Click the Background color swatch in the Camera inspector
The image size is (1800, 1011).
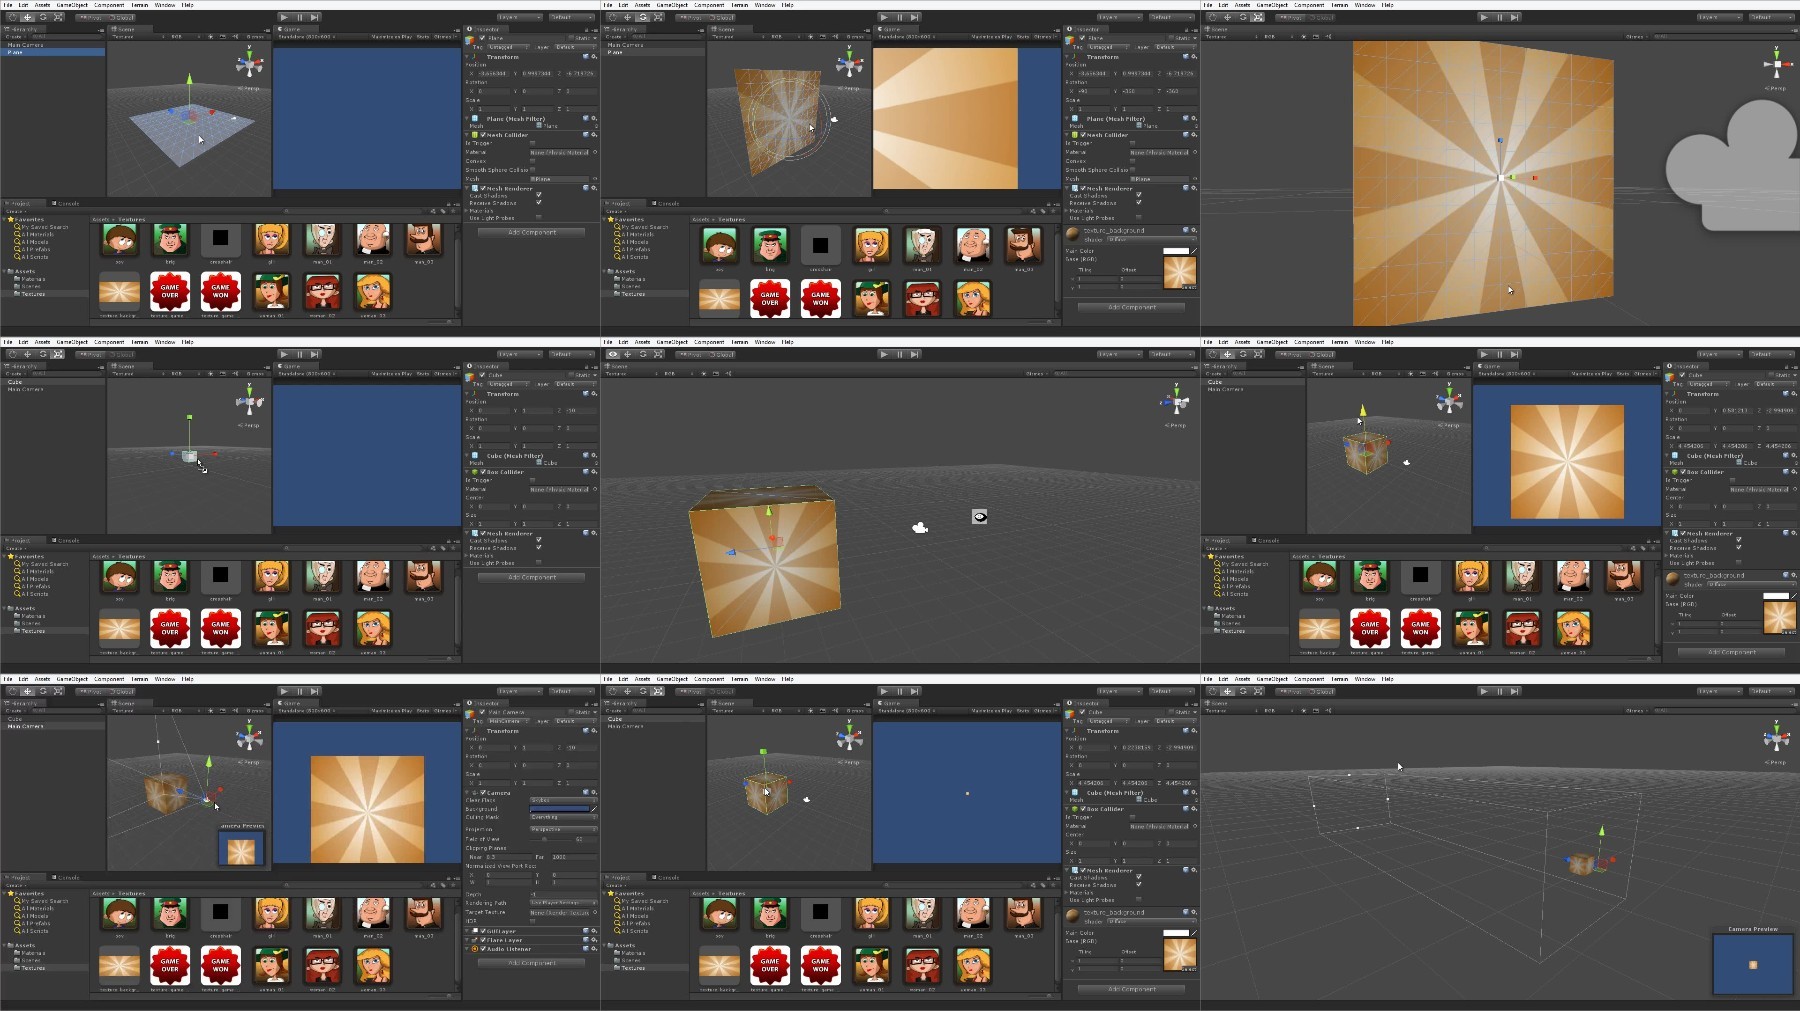point(560,808)
